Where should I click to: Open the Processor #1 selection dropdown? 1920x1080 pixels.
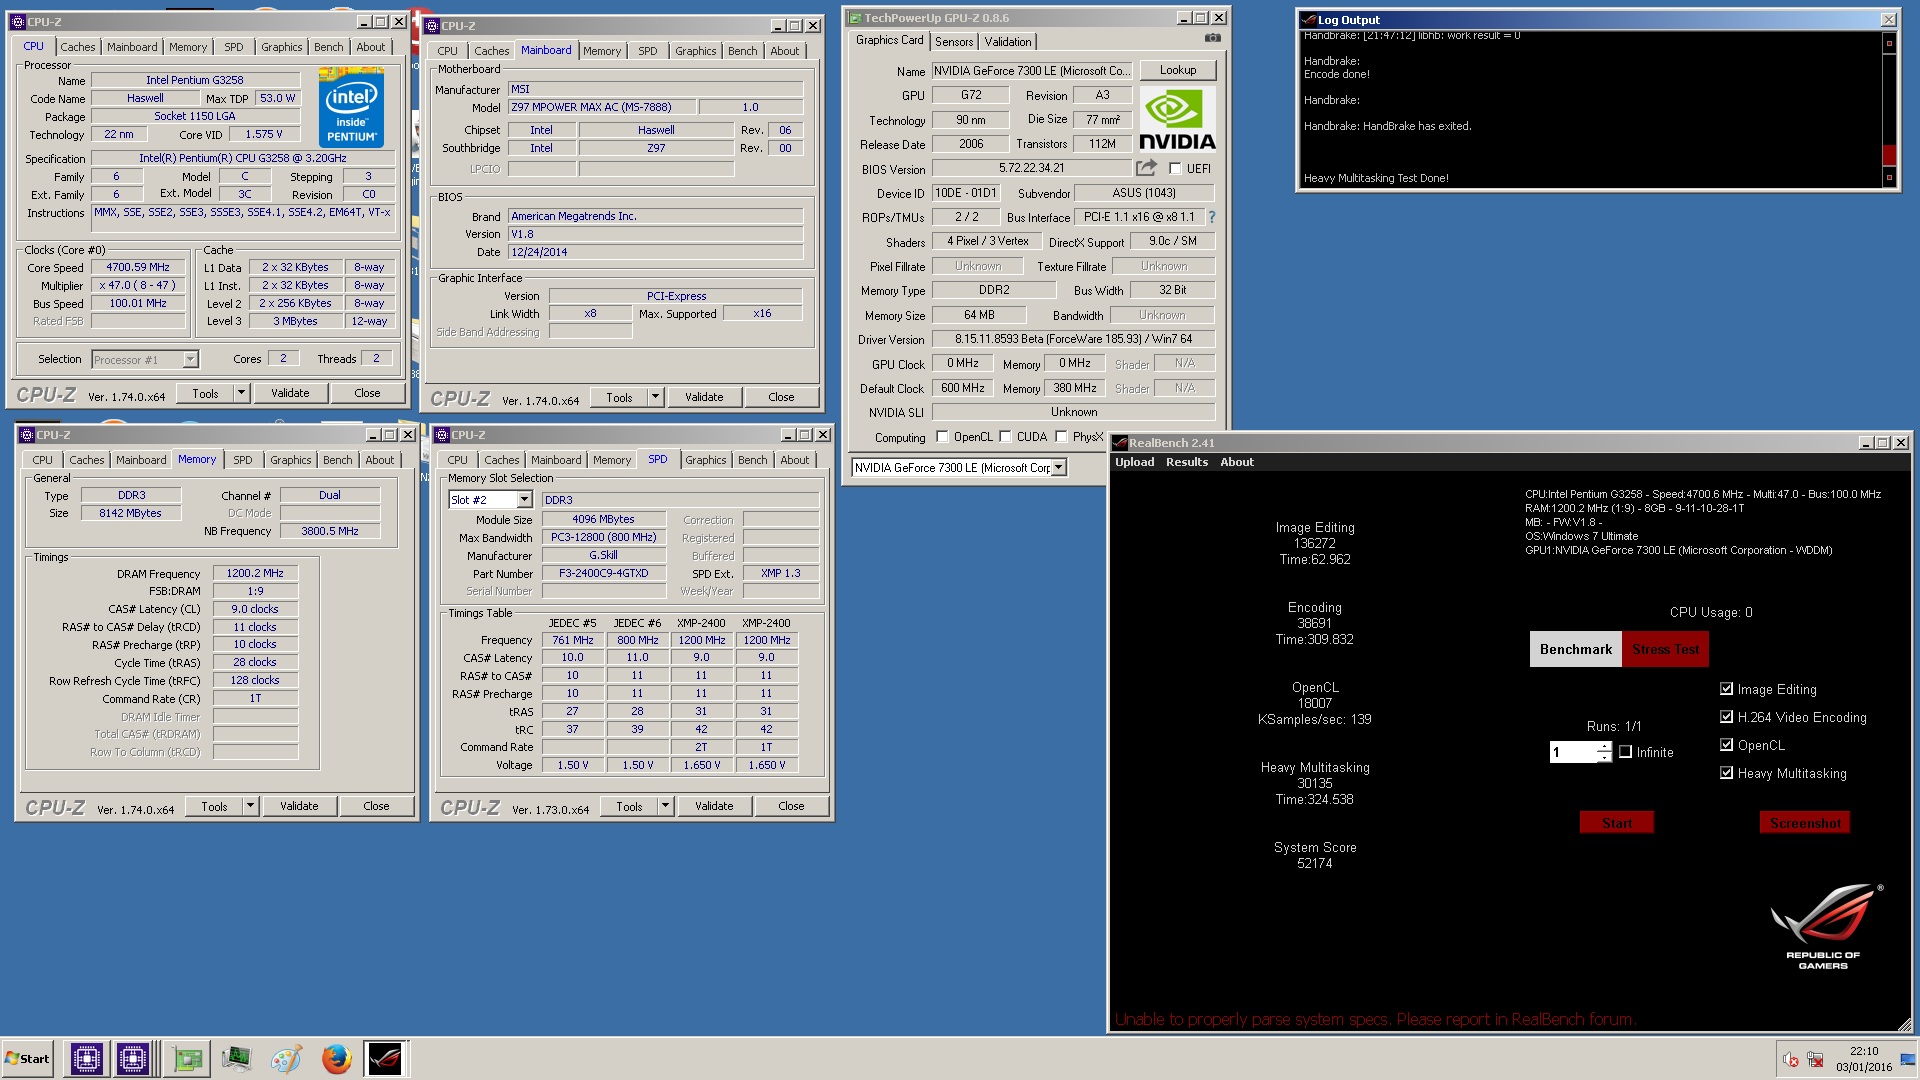(190, 359)
